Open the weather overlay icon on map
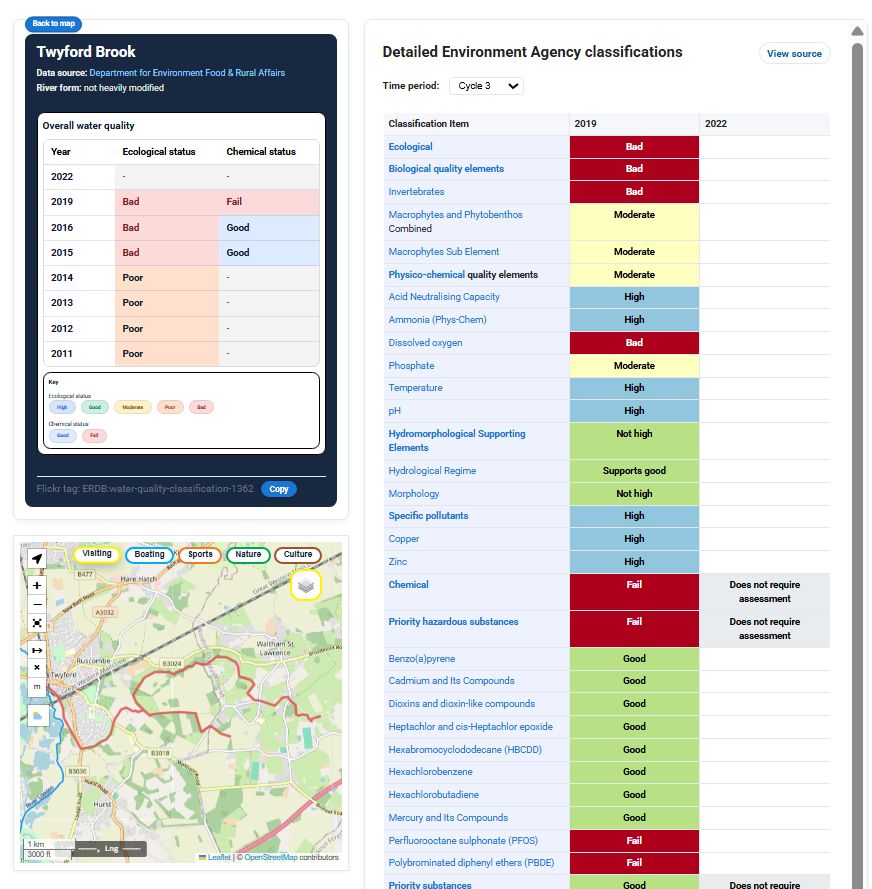Viewport: 872px width, 889px height. coord(37,715)
